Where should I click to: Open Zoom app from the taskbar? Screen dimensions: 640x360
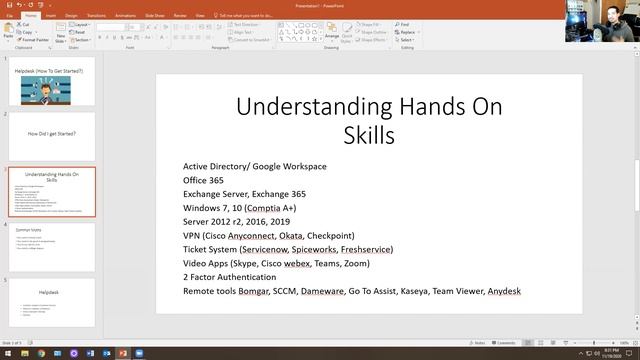tap(139, 353)
